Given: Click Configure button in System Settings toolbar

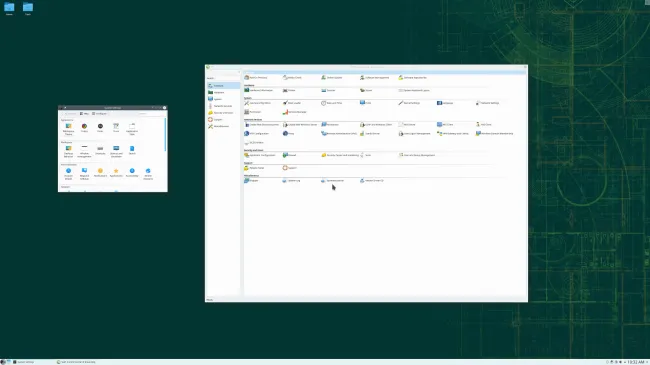Looking at the screenshot, I should point(99,114).
